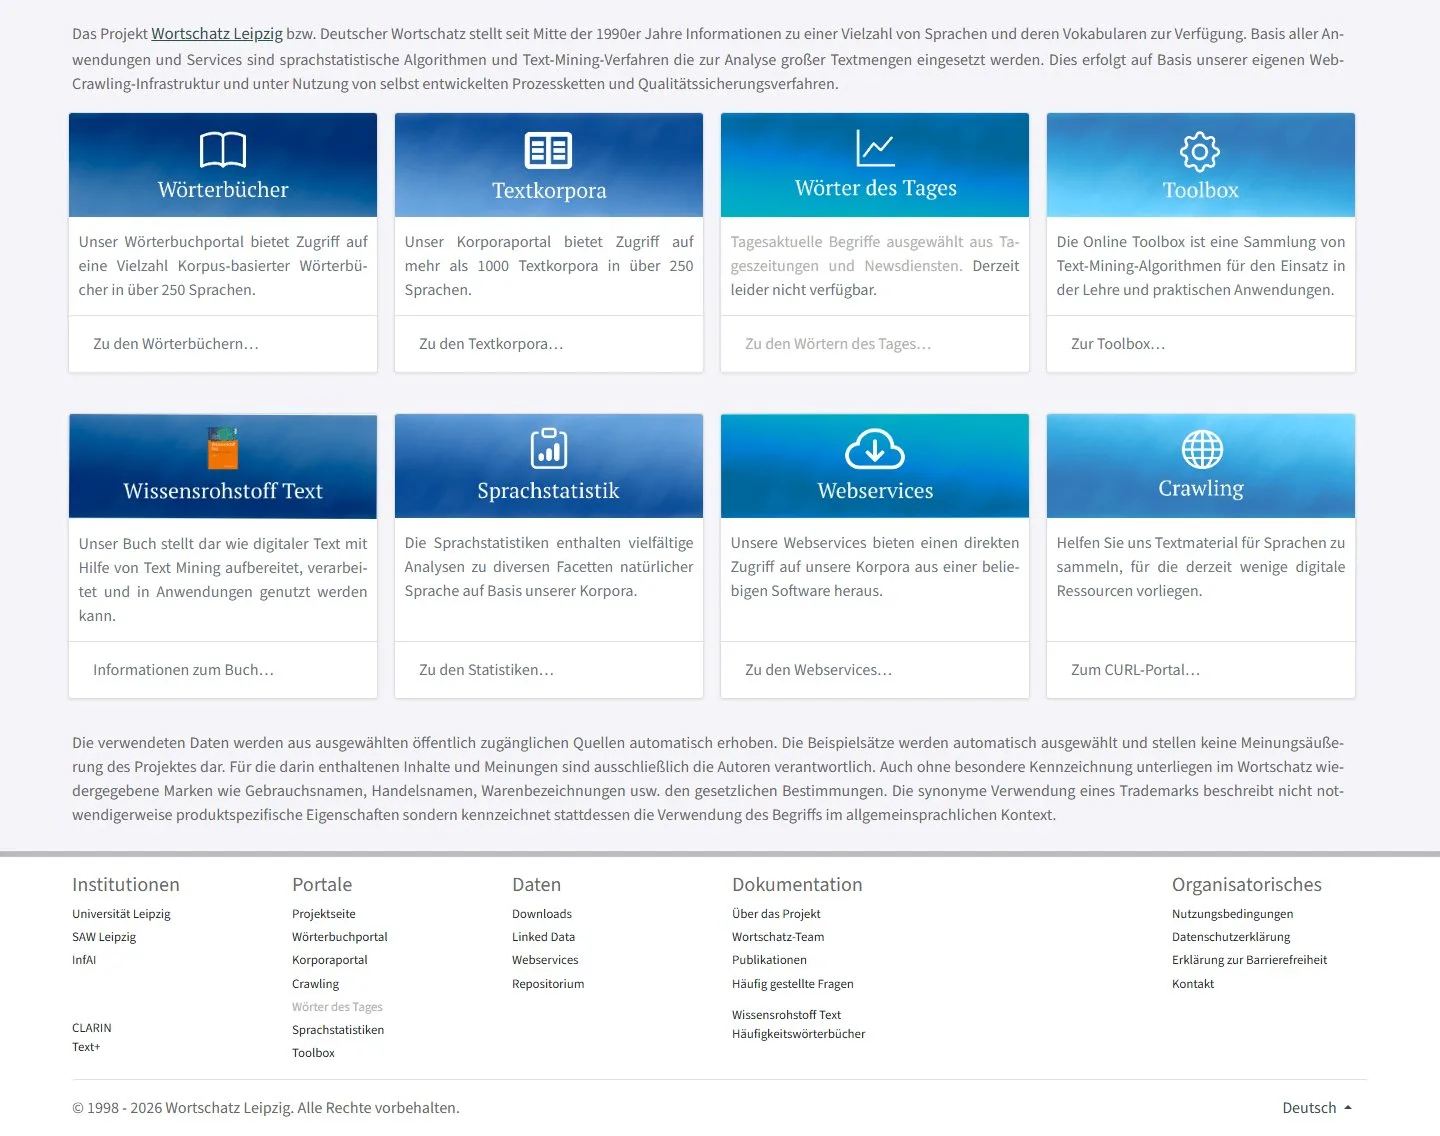Screen dimensions: 1440x1136
Task: Open Sprachstatistiken footer link
Action: pyautogui.click(x=338, y=1030)
